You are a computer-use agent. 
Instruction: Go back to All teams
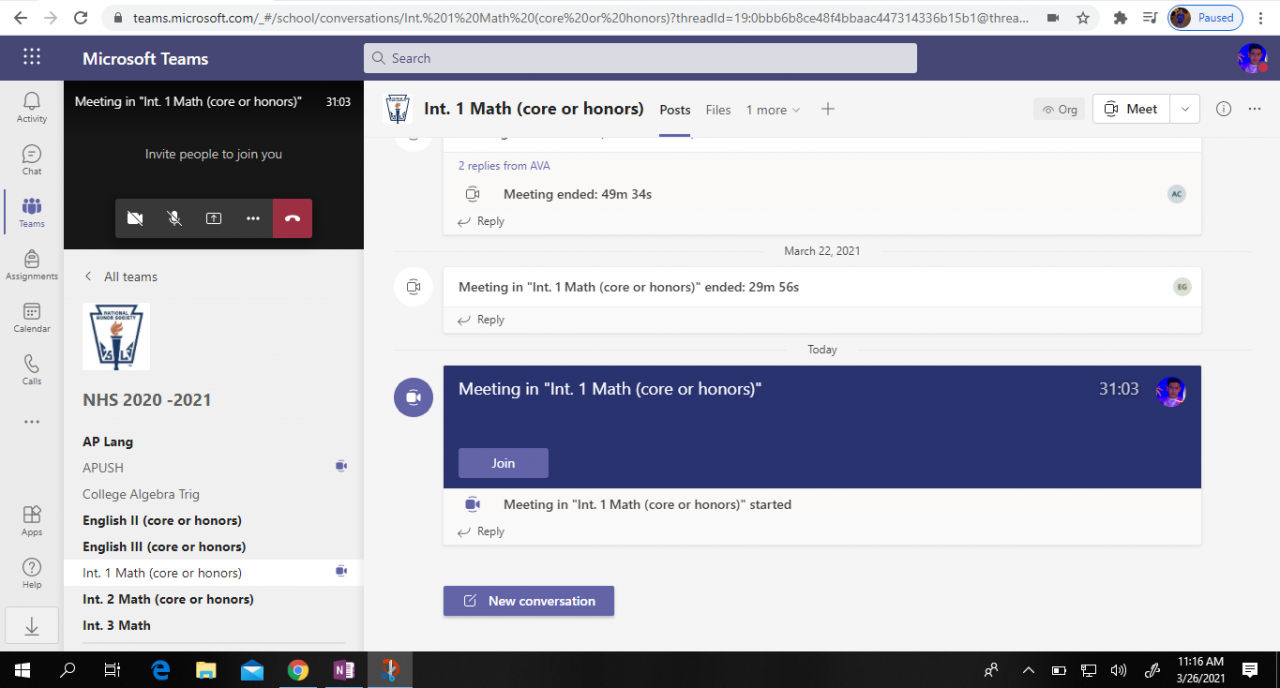click(121, 277)
